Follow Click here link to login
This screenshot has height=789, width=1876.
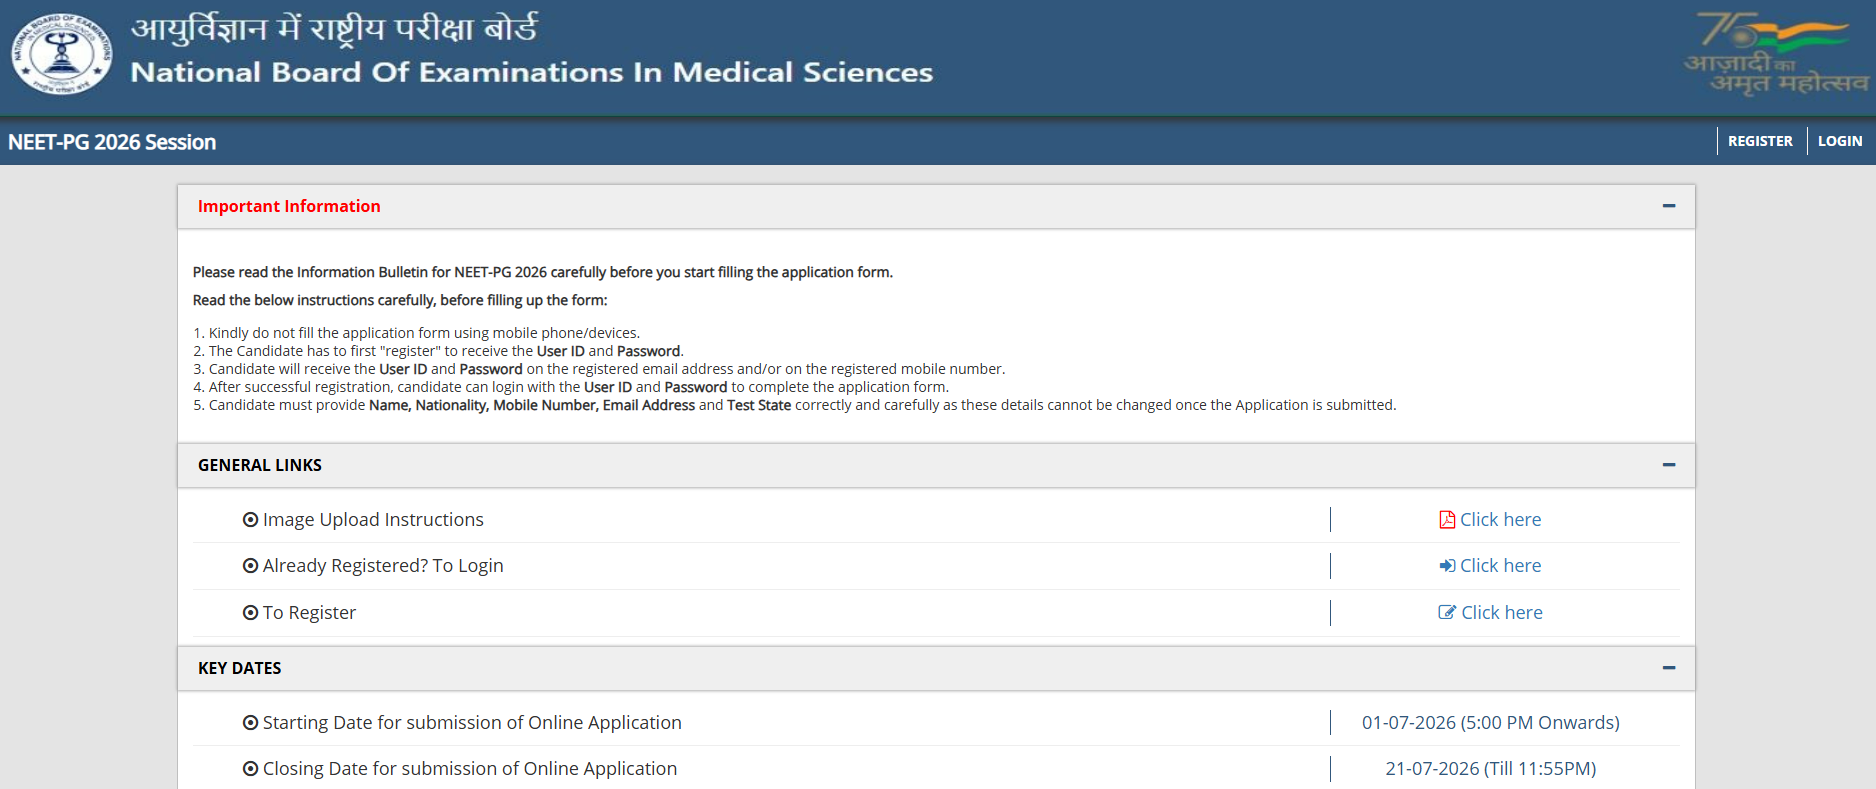tap(1500, 566)
